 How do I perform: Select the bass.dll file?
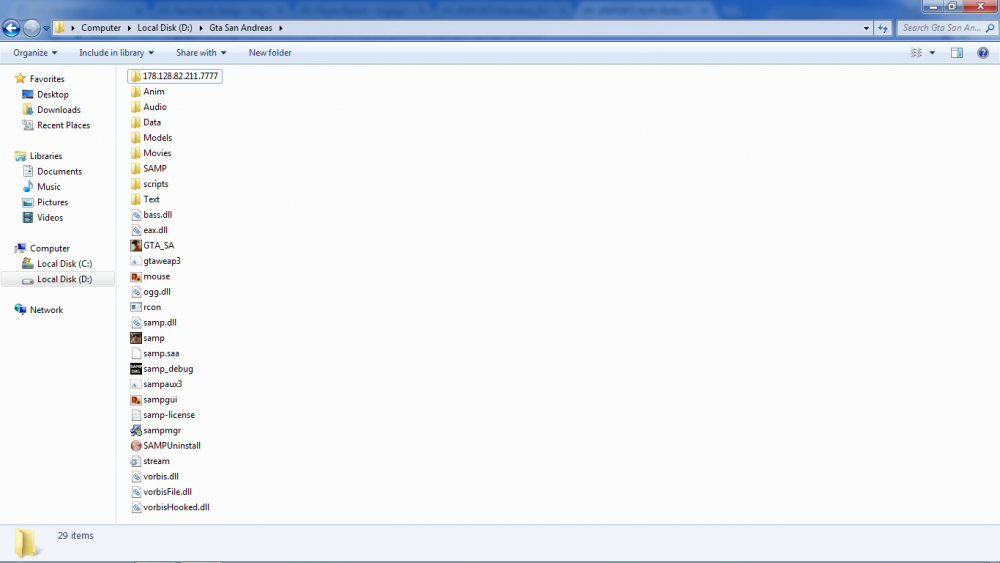pos(151,215)
